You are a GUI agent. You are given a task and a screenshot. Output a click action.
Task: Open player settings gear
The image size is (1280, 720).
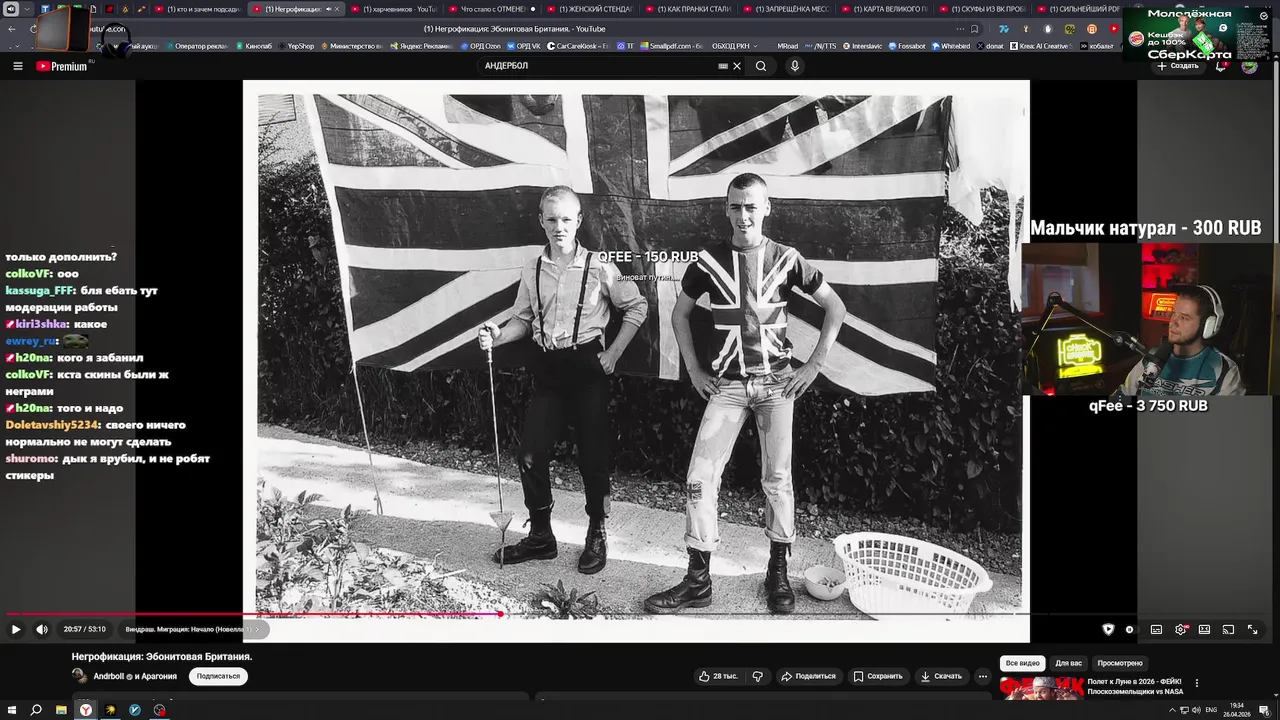1181,629
